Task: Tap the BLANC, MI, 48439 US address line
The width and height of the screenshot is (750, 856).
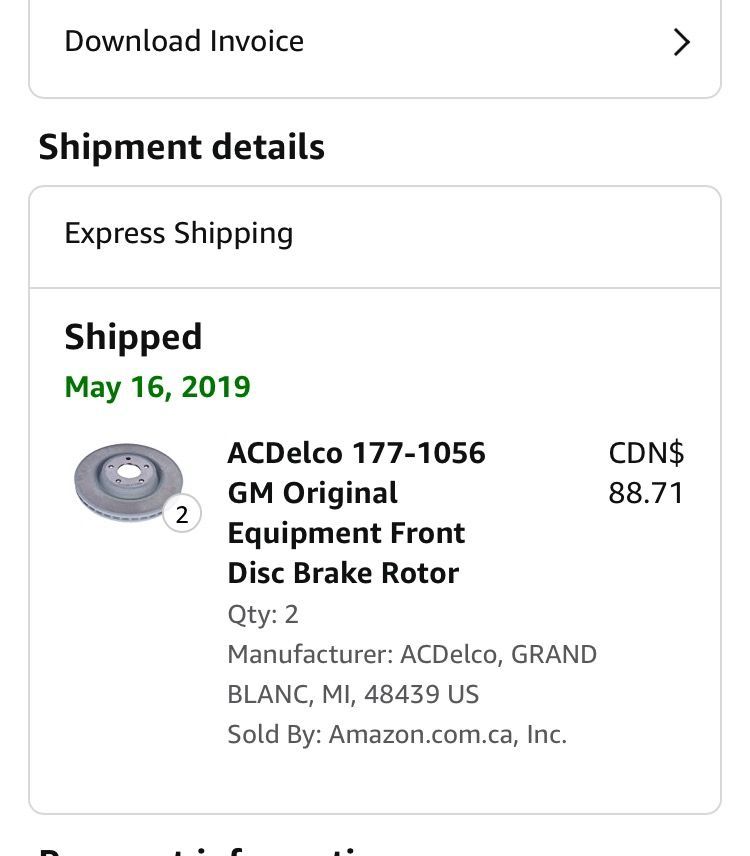Action: click(x=353, y=694)
